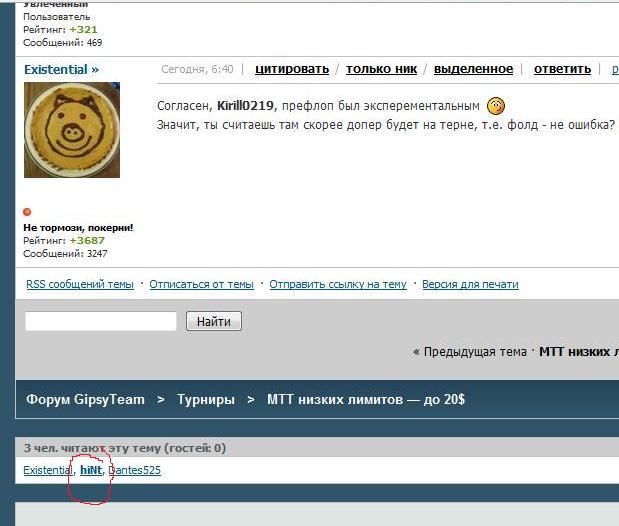
Task: Click the ответить link
Action: [x=563, y=69]
